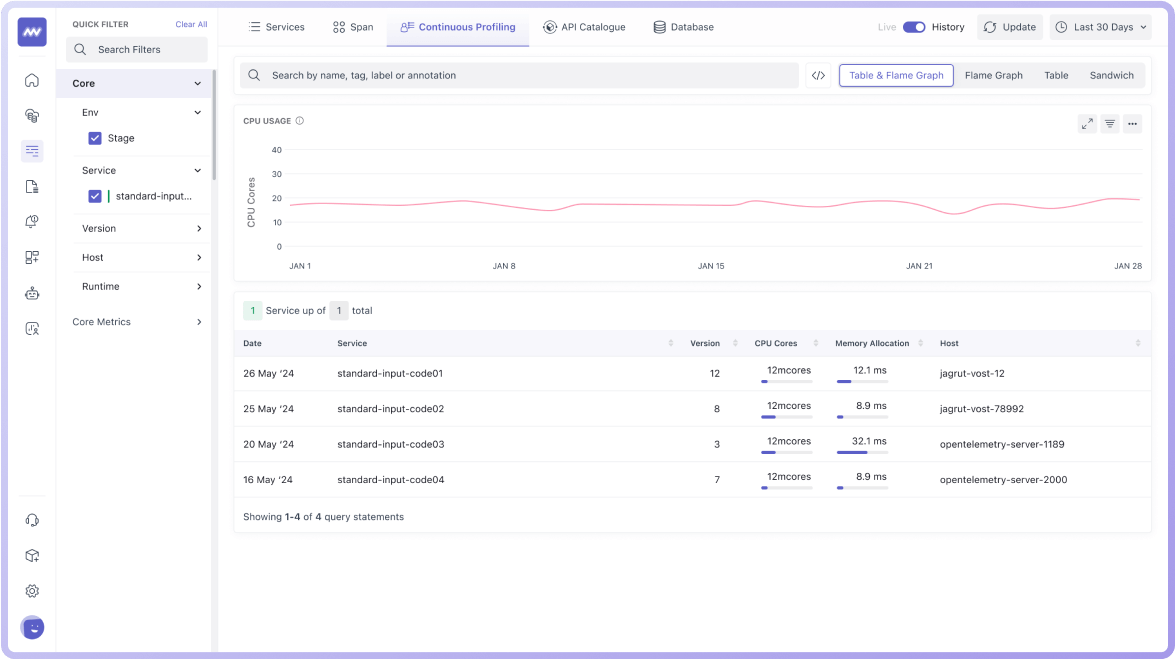Select the highlighted APM traces sidebar icon
The width and height of the screenshot is (1175, 659).
[x=32, y=151]
